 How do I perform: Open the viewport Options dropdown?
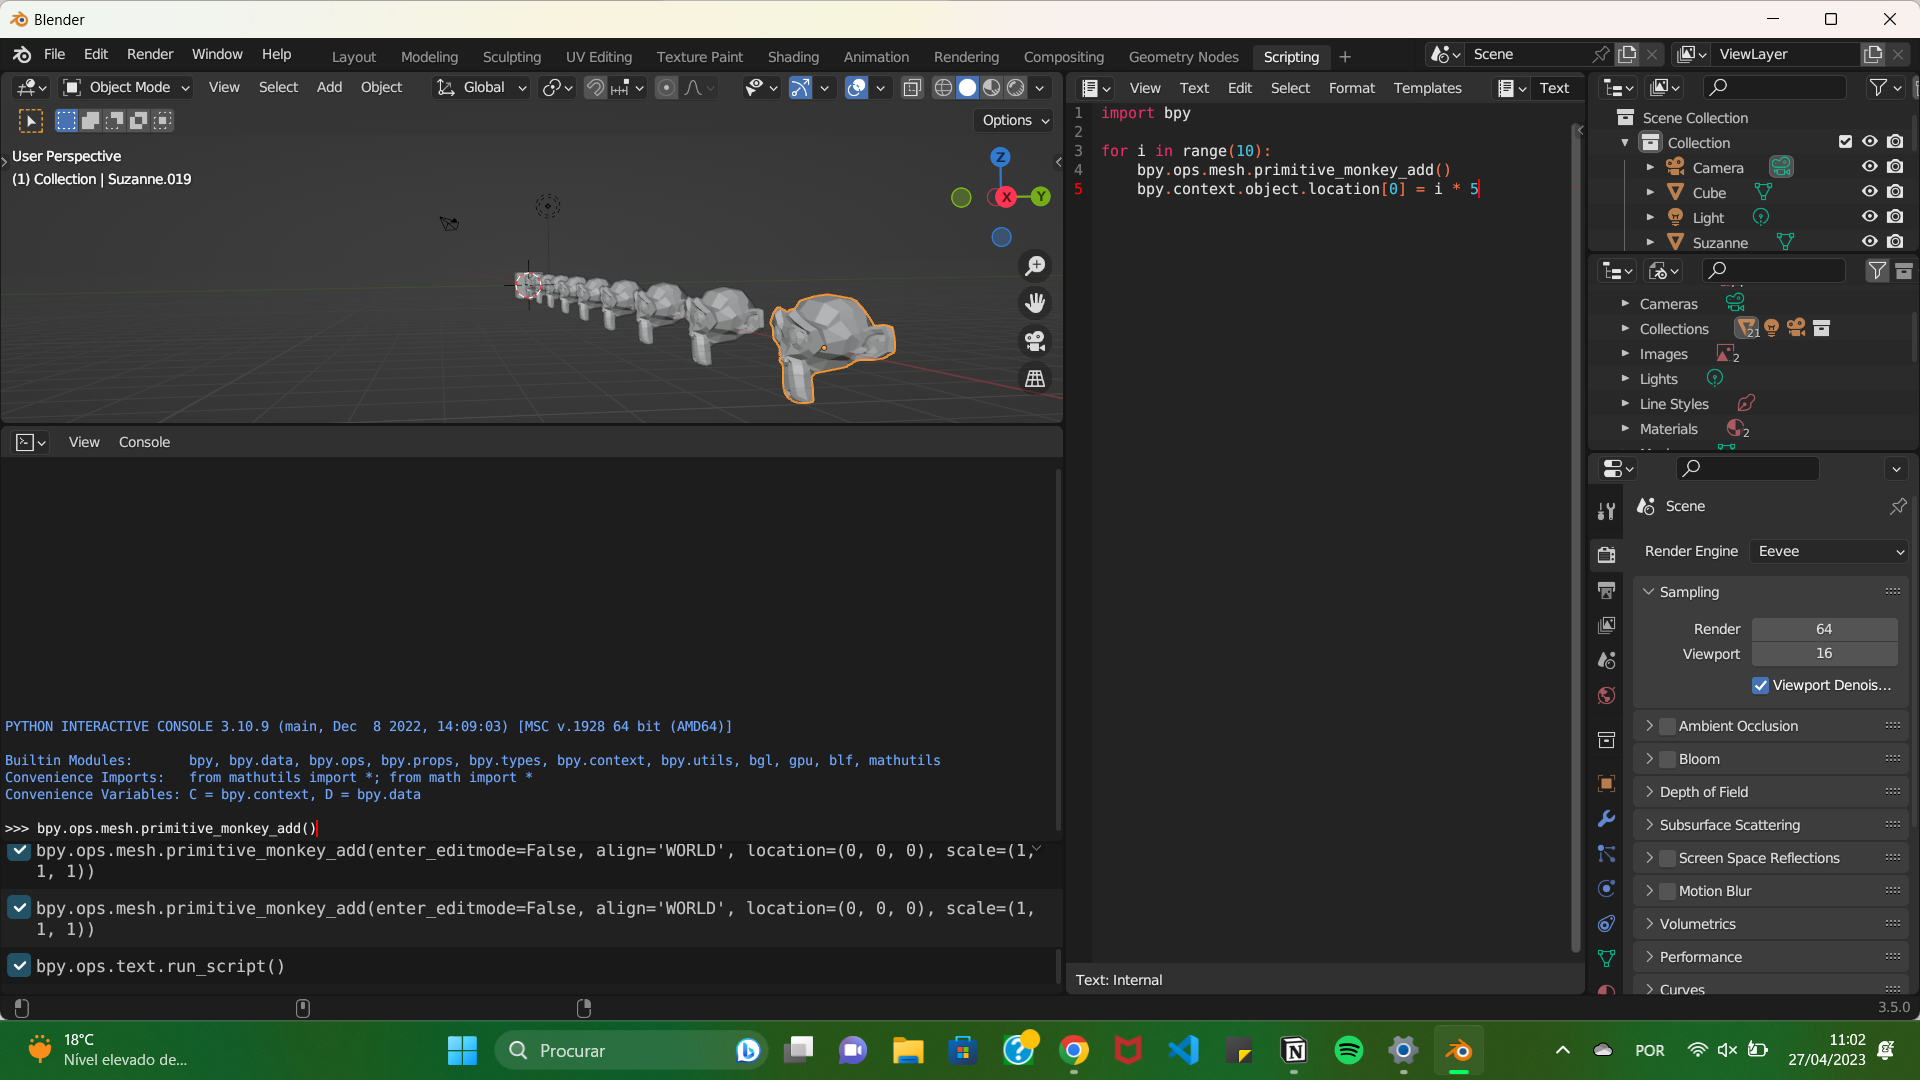tap(1015, 120)
